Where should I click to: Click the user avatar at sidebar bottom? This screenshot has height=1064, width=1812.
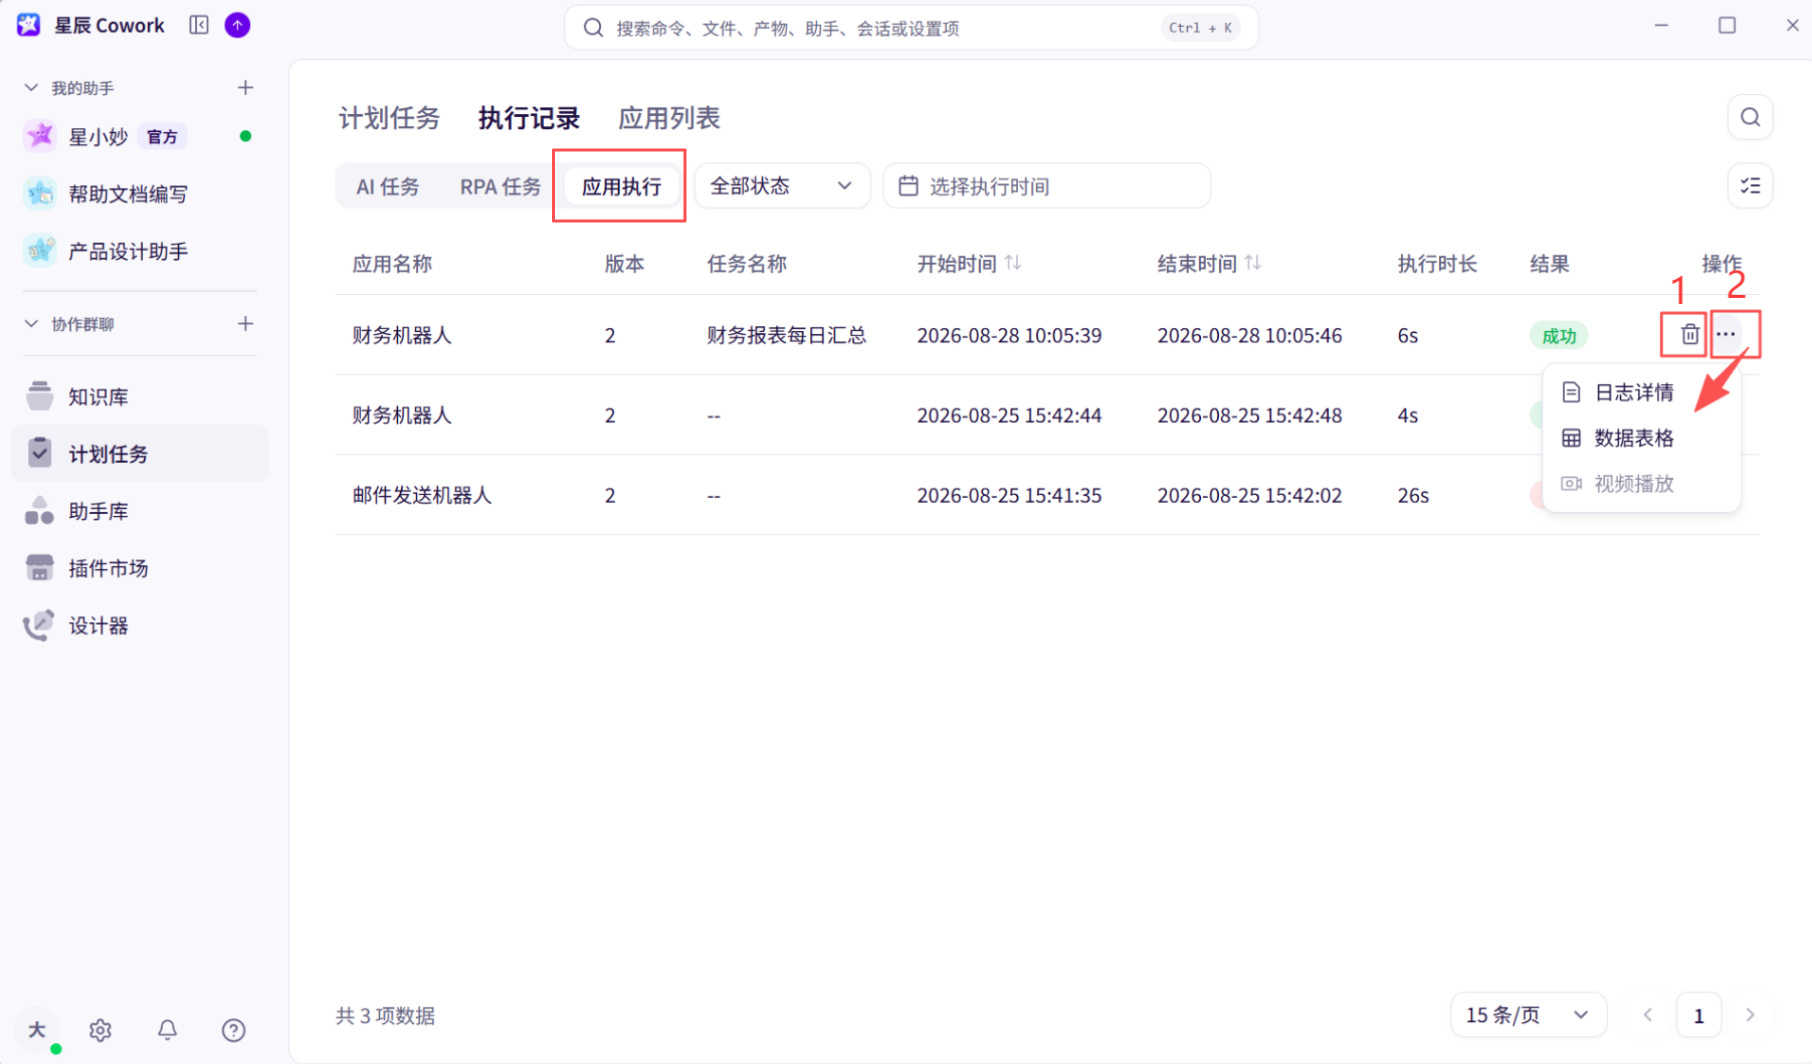38,1030
